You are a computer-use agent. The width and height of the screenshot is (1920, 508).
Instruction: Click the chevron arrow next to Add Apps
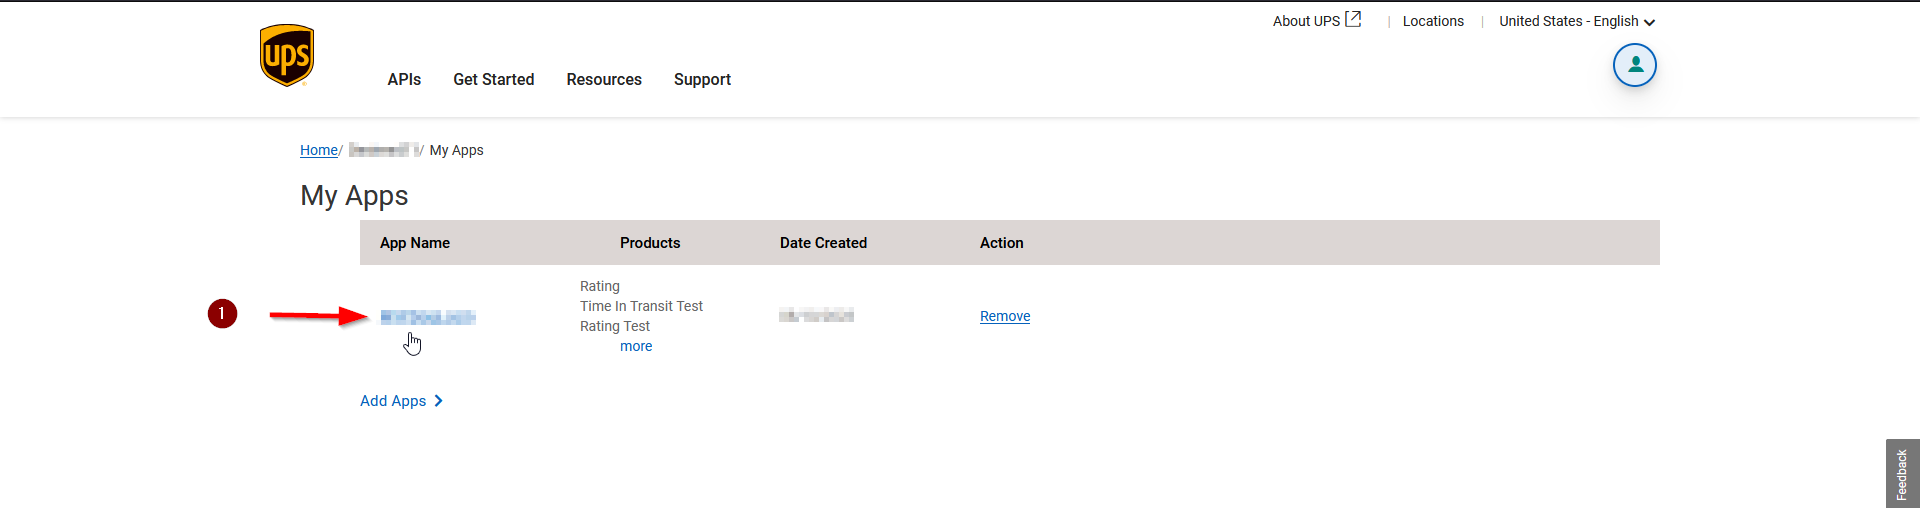(x=438, y=401)
